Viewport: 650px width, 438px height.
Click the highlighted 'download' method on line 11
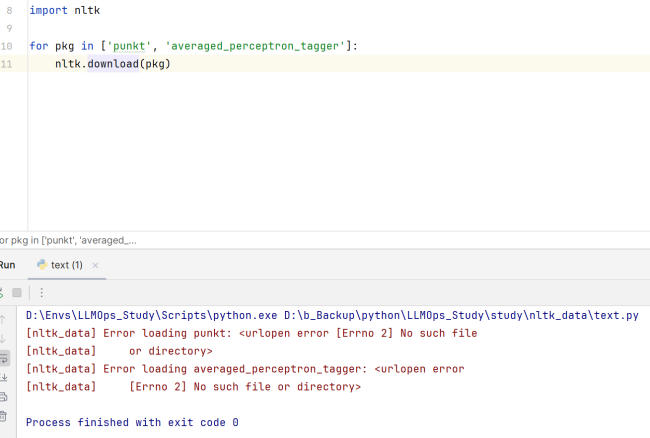[x=113, y=64]
